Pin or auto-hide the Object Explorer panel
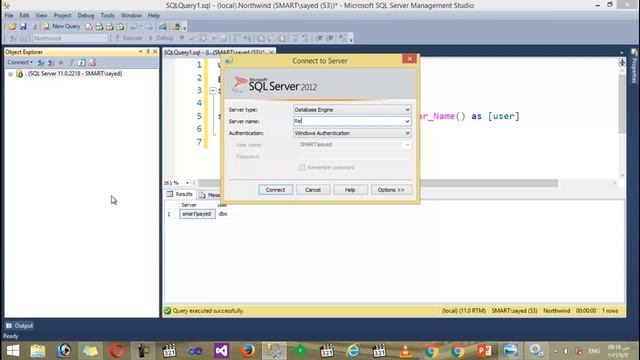The height and width of the screenshot is (360, 640). click(x=148, y=52)
